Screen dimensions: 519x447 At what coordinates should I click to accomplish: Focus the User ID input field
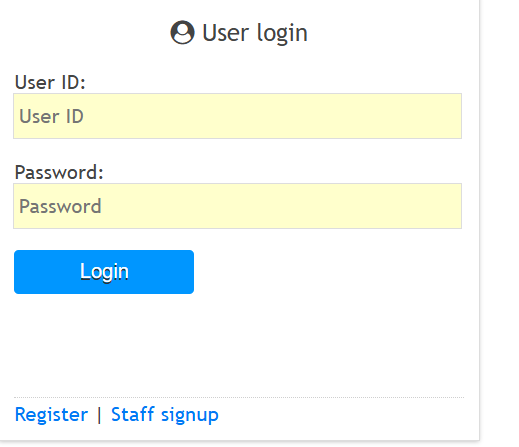(237, 116)
